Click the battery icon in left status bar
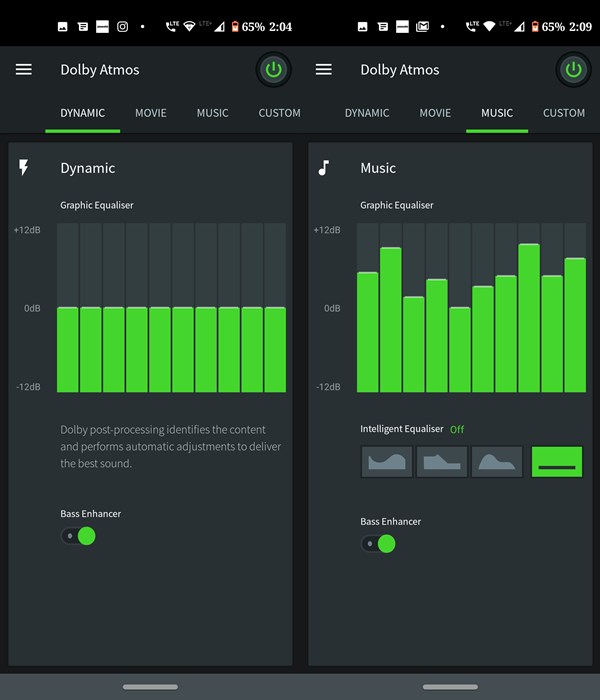Image resolution: width=600 pixels, height=700 pixels. pyautogui.click(x=235, y=27)
